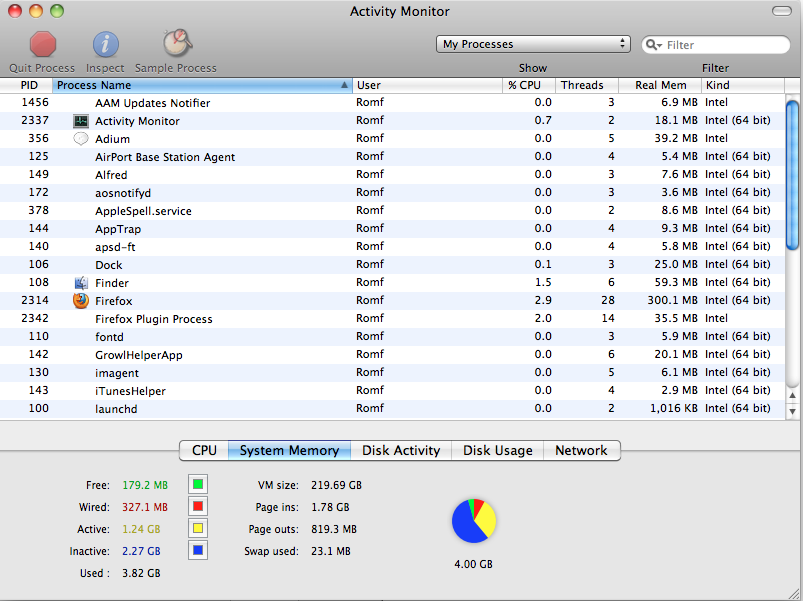Click the Swap used 23.1 MB value
Image resolution: width=803 pixels, height=601 pixels.
(x=331, y=551)
